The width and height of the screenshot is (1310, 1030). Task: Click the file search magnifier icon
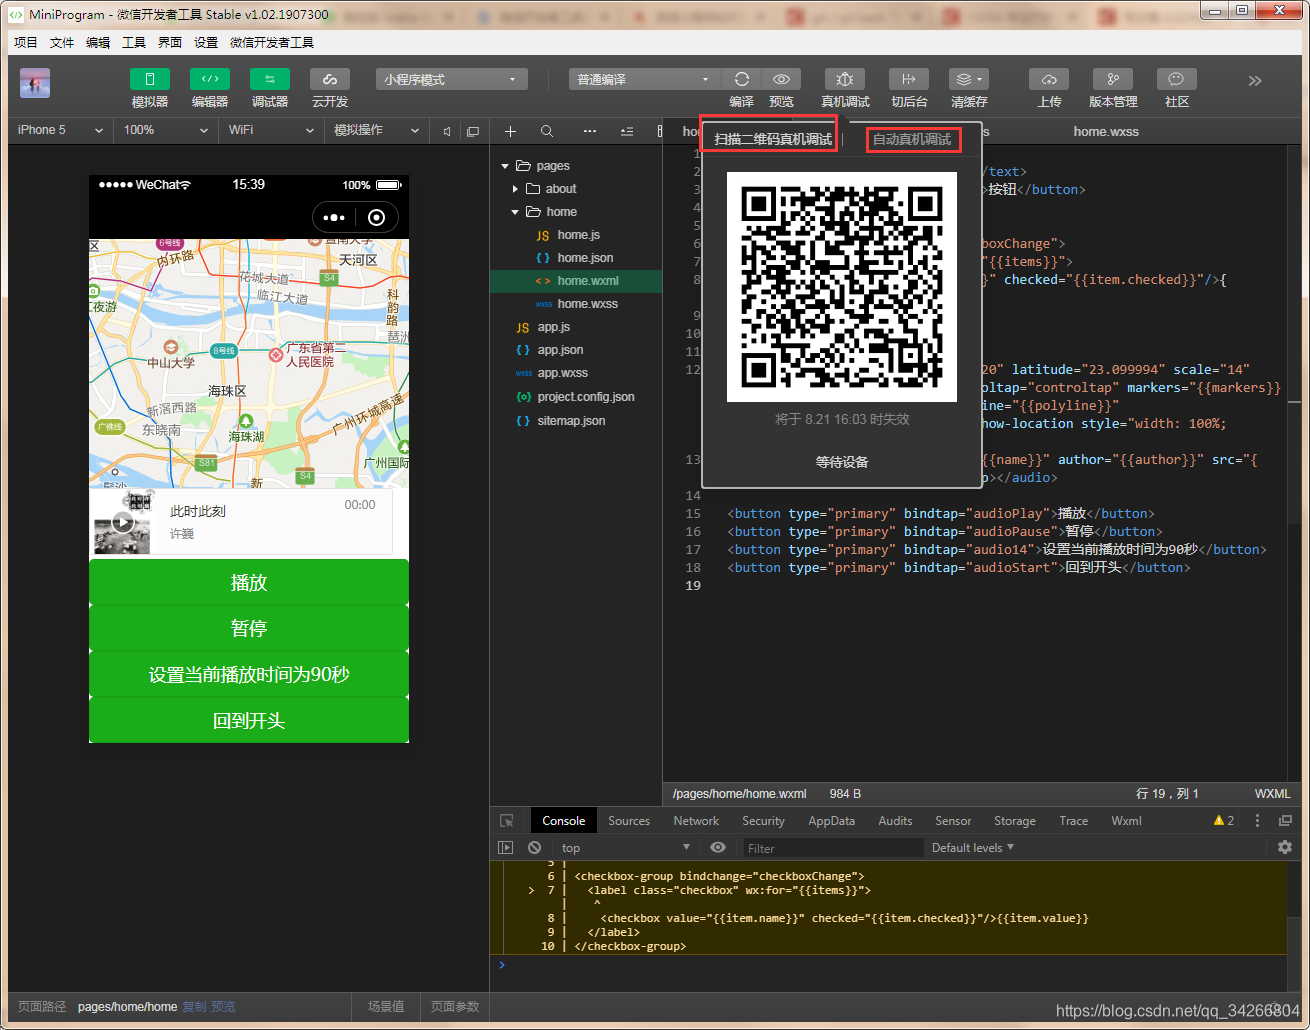click(547, 131)
